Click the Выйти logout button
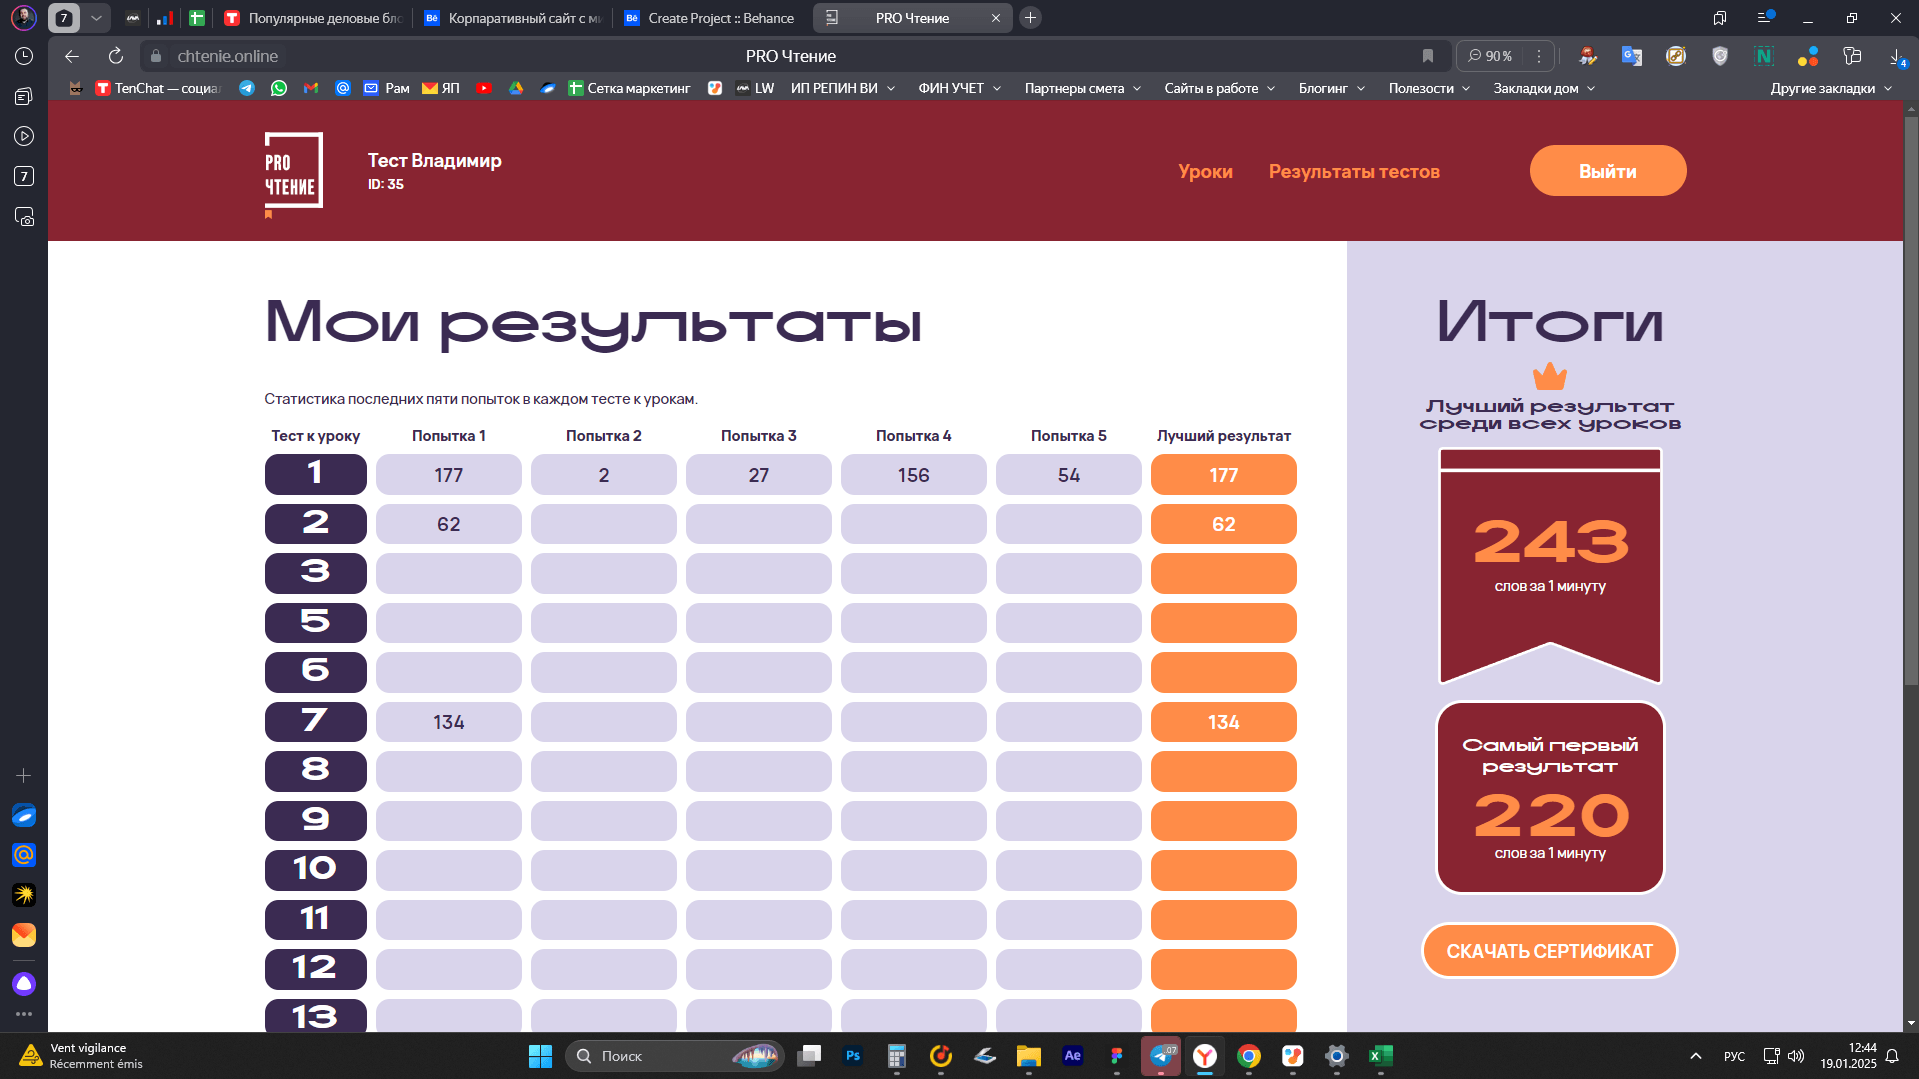Image resolution: width=1919 pixels, height=1079 pixels. coord(1607,171)
